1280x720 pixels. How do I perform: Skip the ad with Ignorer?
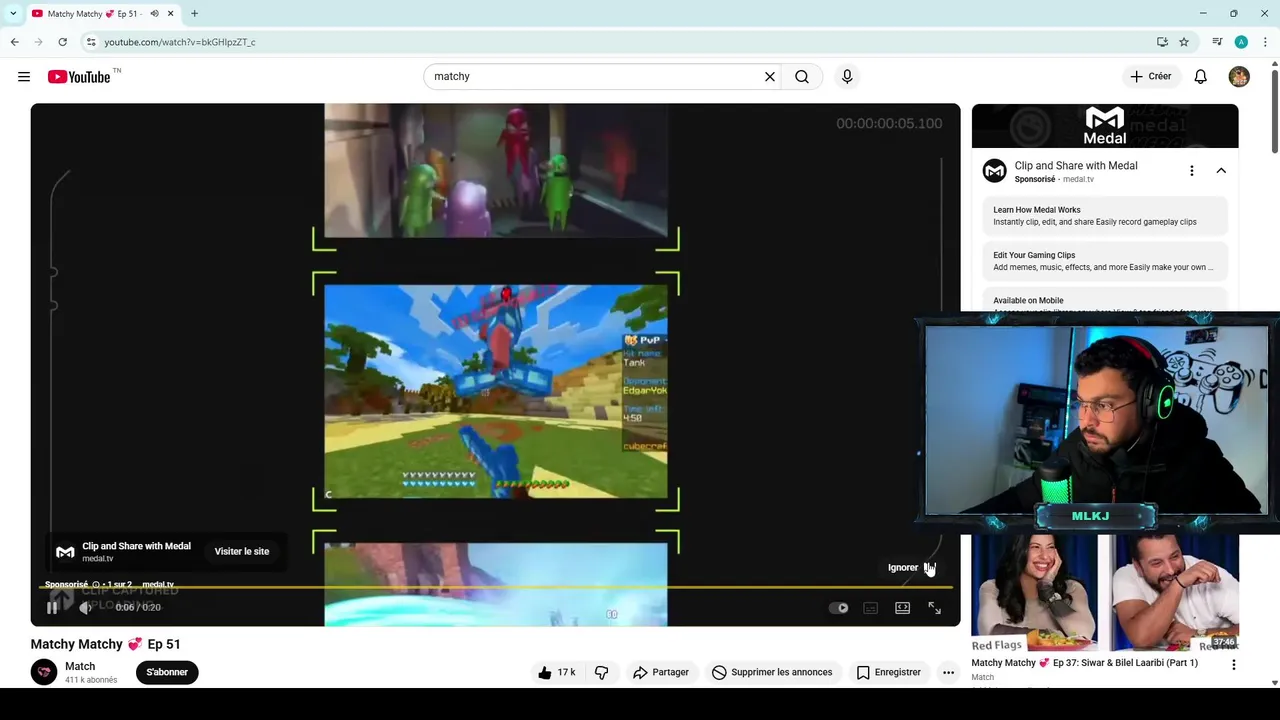(911, 568)
